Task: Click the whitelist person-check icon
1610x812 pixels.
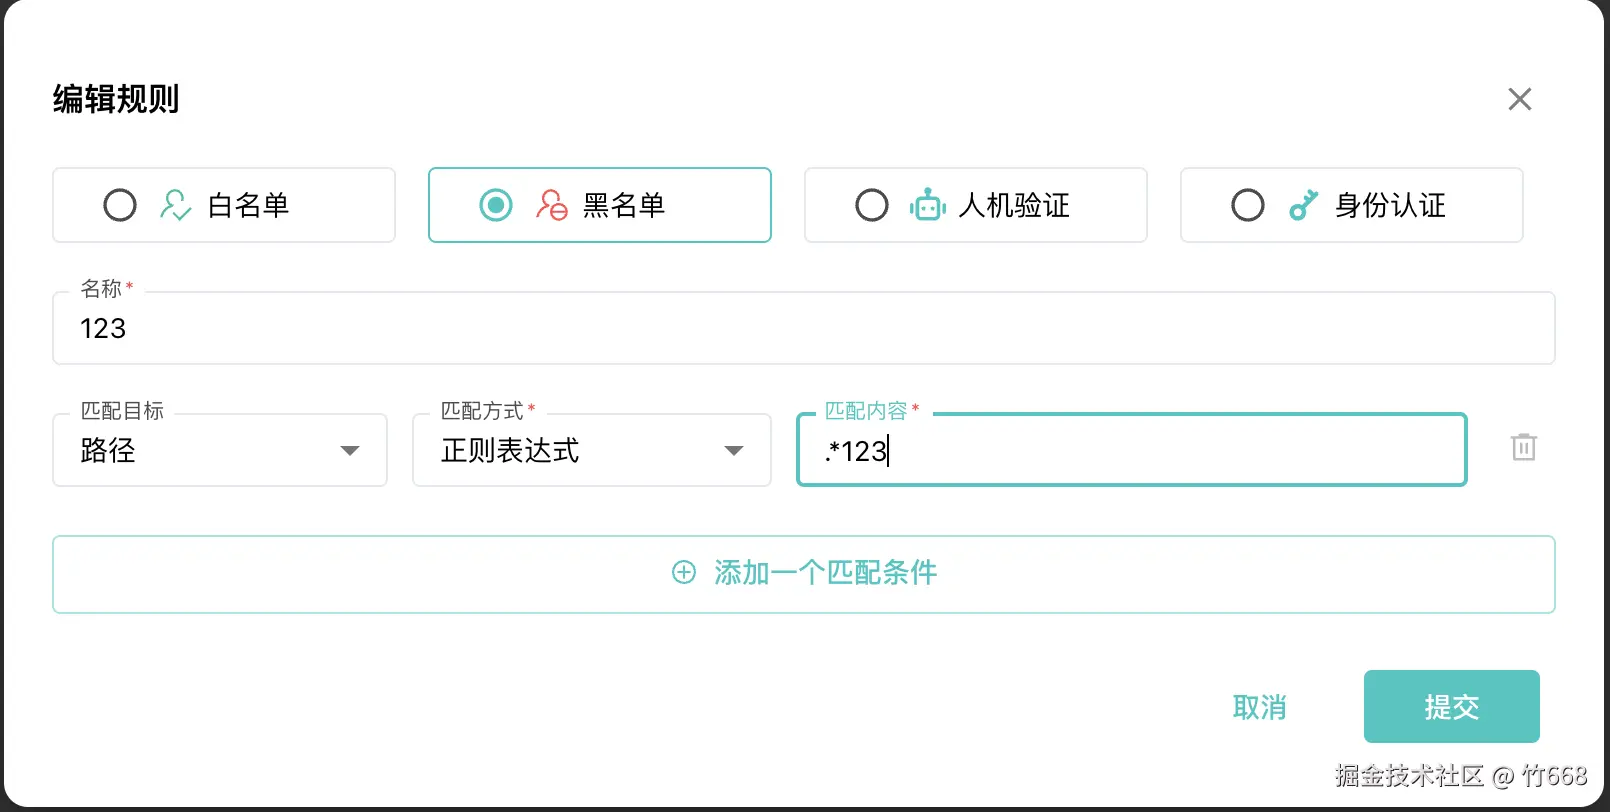Action: click(x=175, y=205)
